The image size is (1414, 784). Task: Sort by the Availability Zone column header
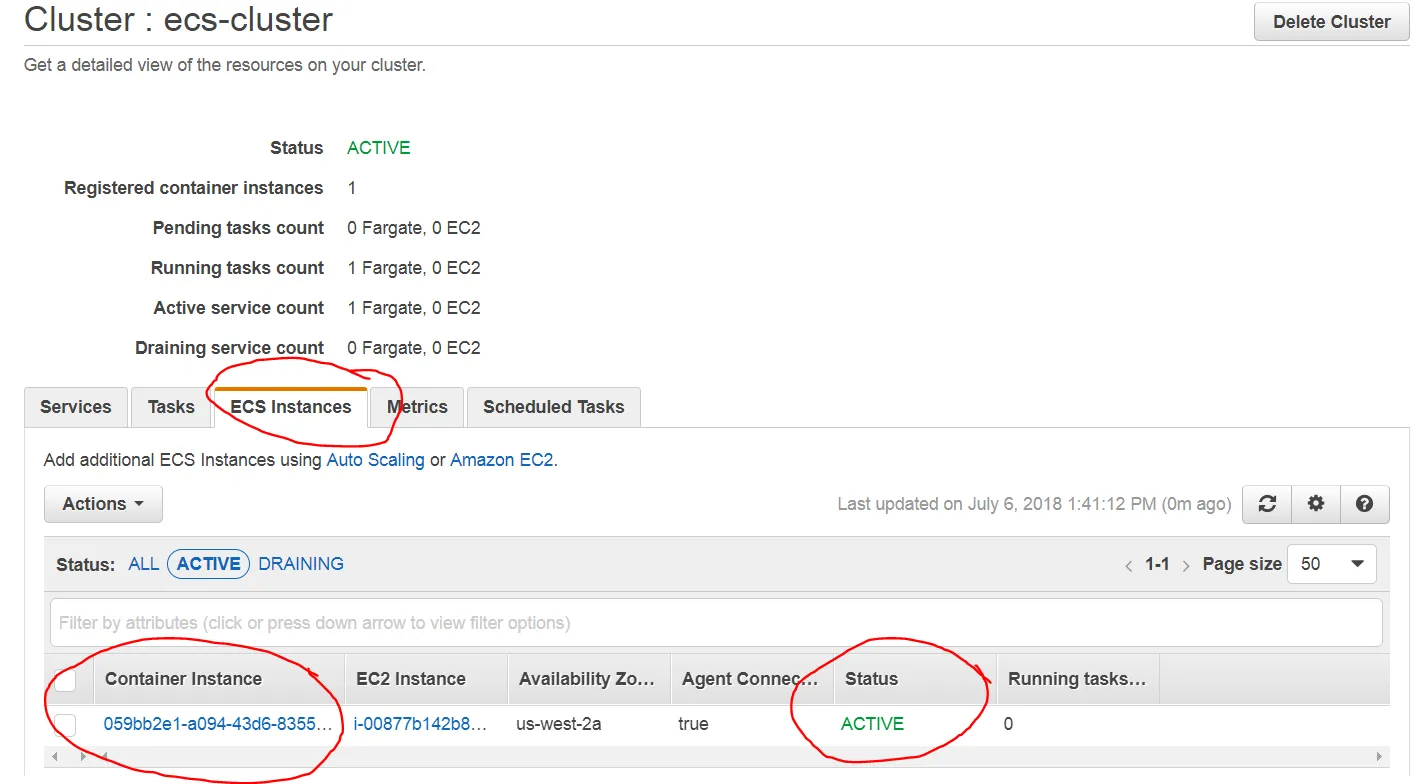[x=587, y=679]
